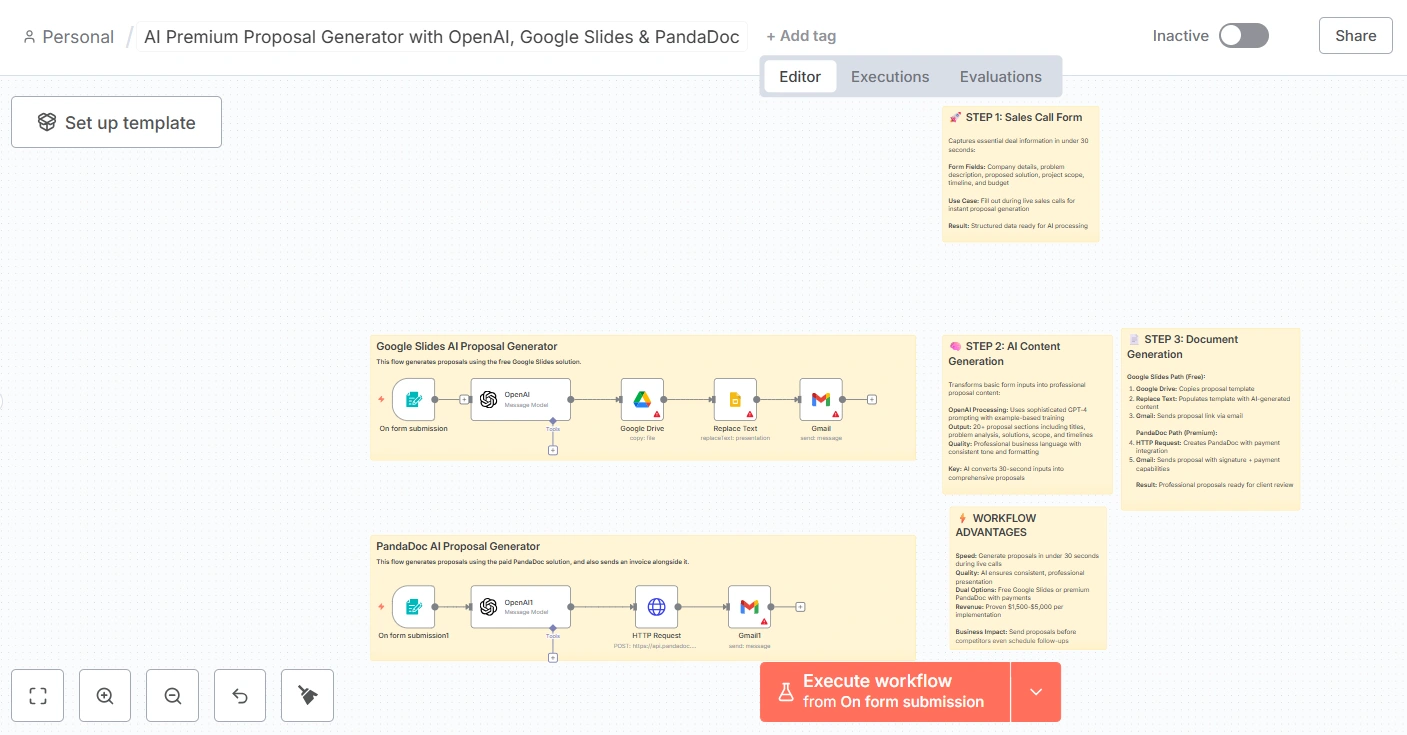This screenshot has width=1407, height=735.
Task: Toggle the workflow Inactive switch
Action: coord(1243,36)
